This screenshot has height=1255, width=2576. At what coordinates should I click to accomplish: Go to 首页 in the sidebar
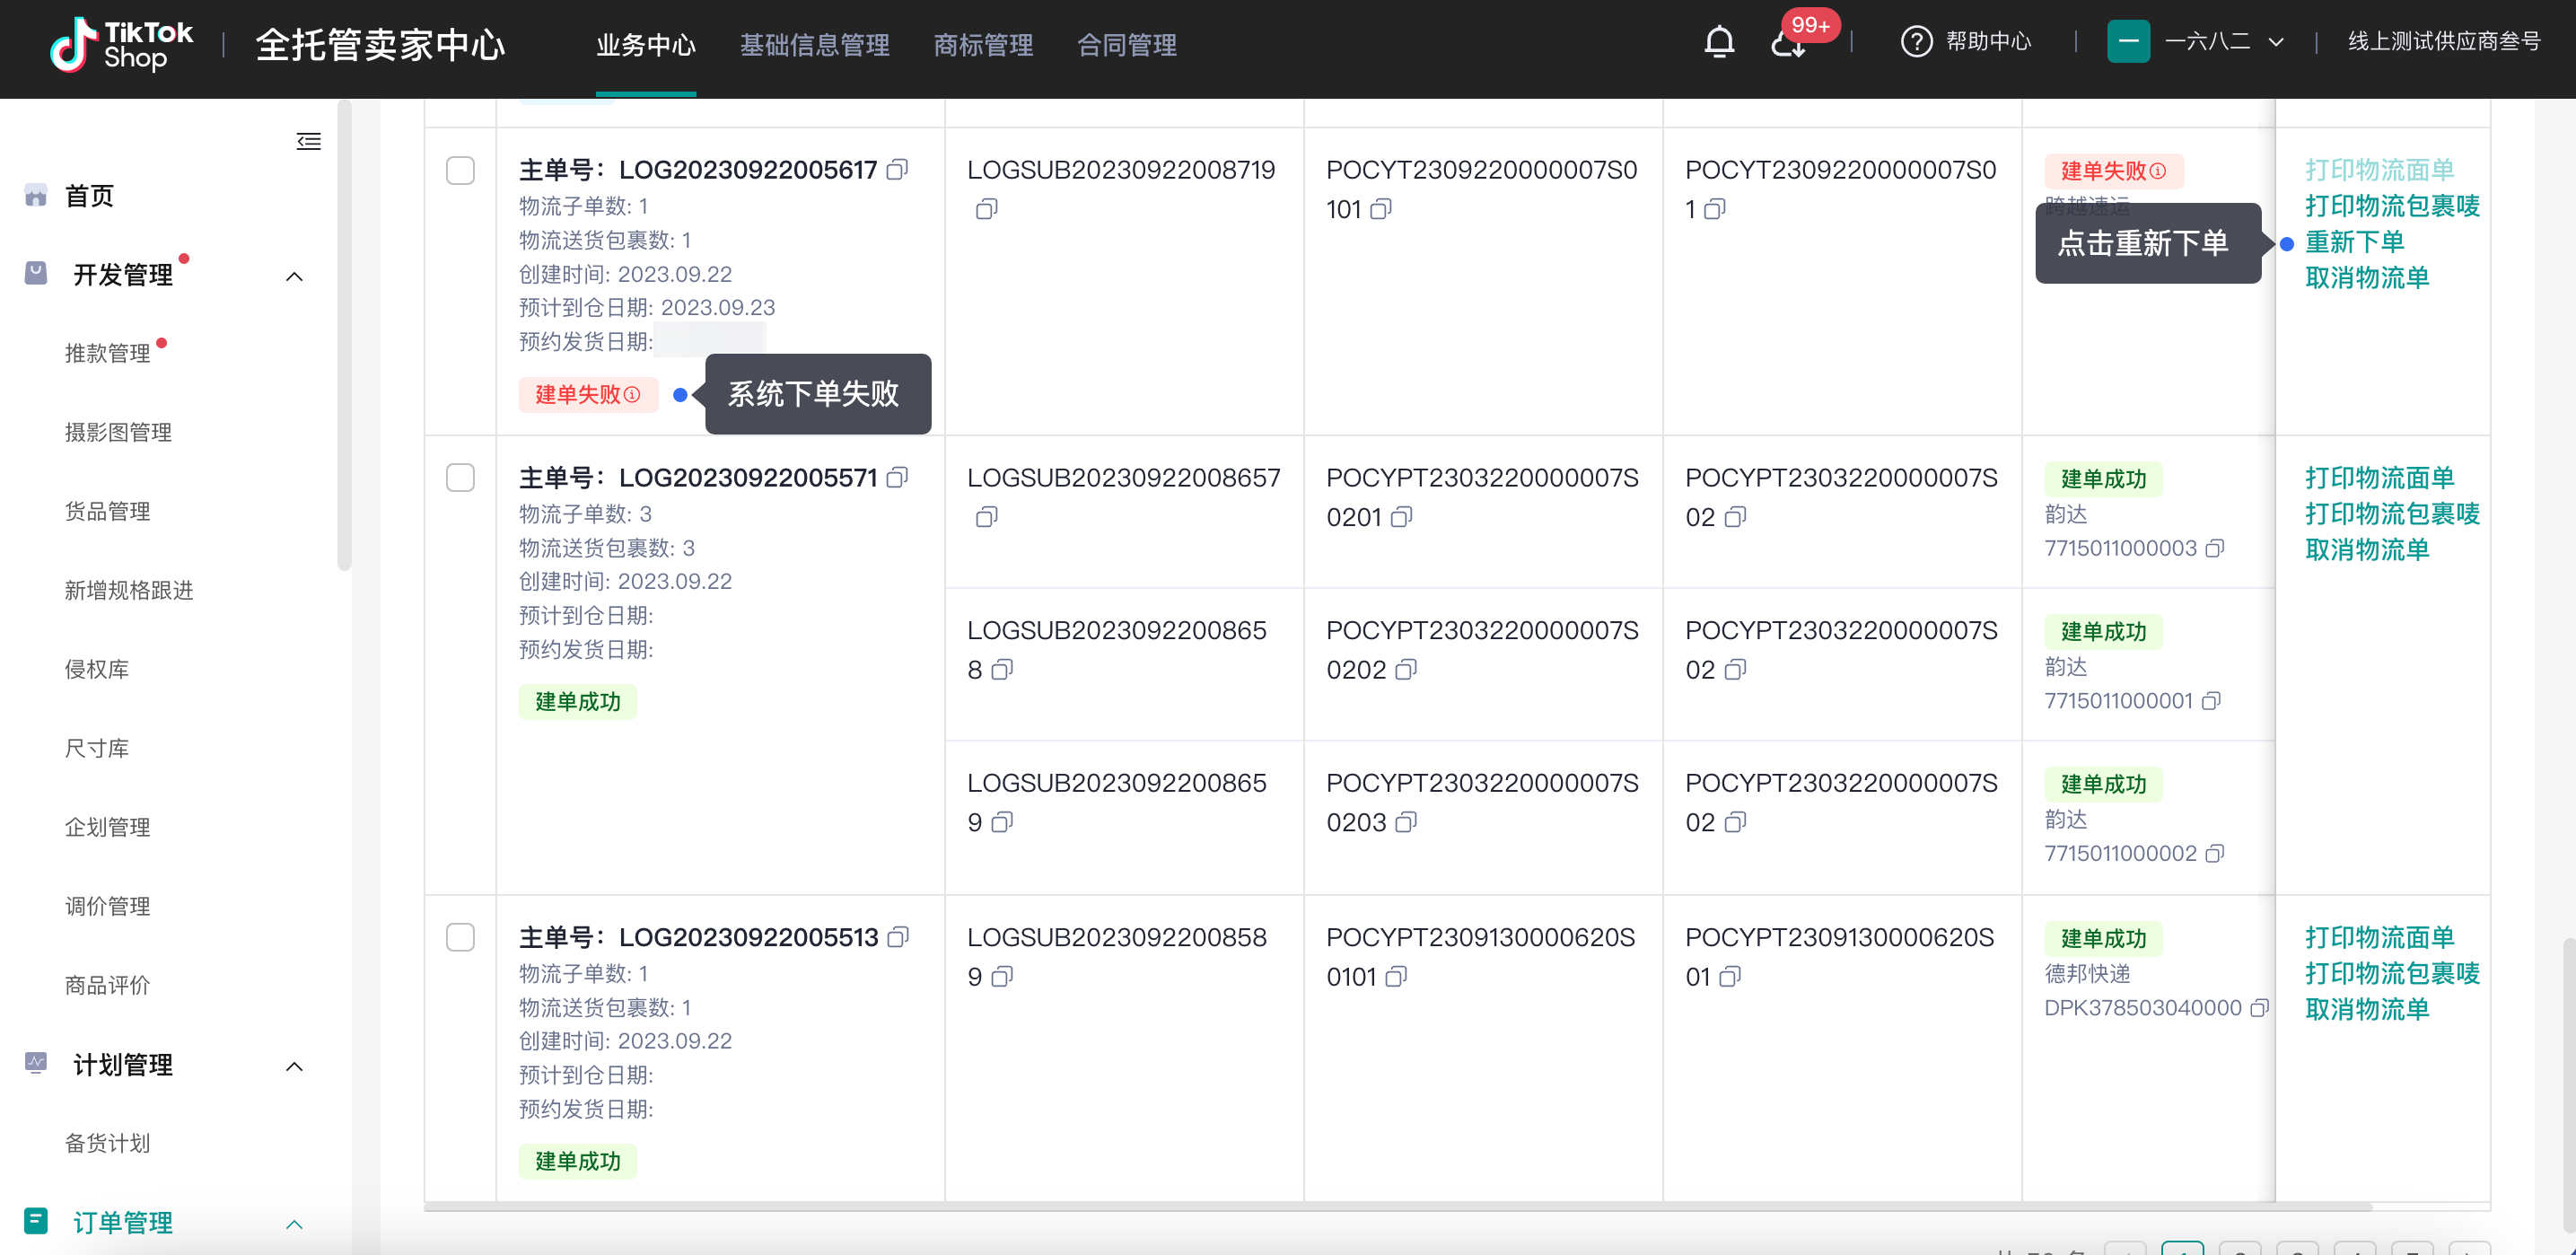point(89,196)
